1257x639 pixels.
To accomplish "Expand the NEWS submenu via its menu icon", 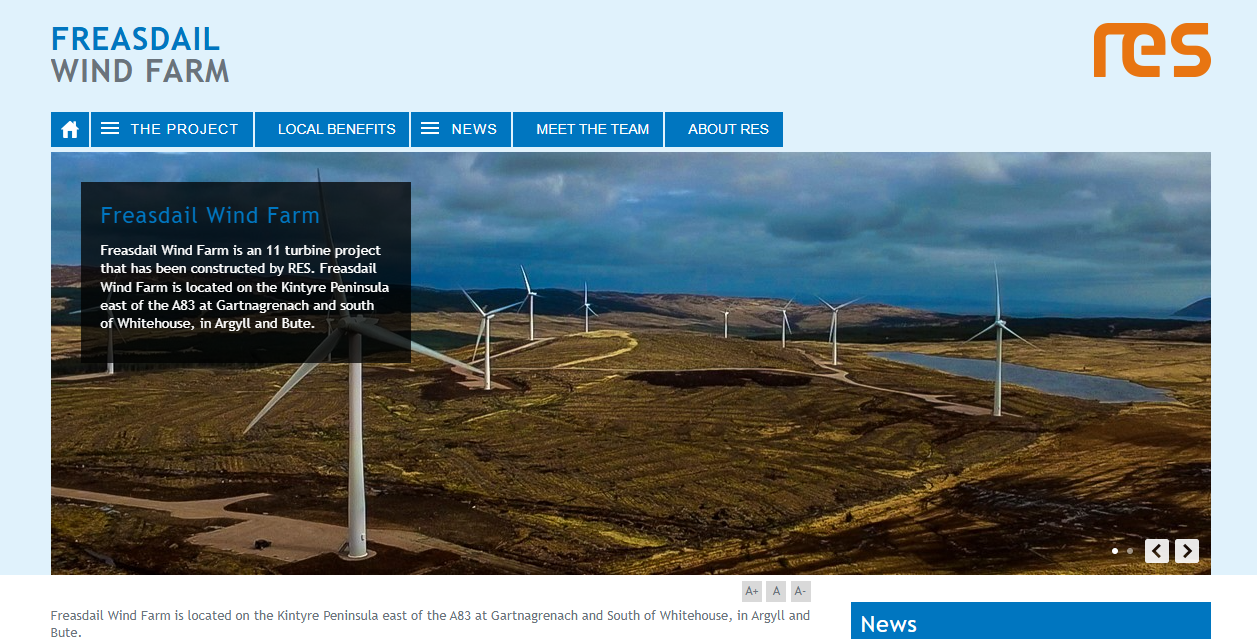I will [x=430, y=128].
